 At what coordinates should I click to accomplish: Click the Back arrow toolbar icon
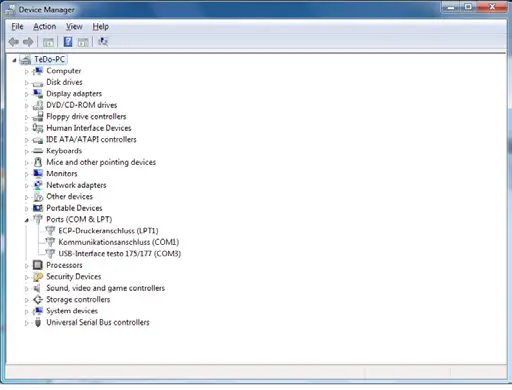coord(14,42)
